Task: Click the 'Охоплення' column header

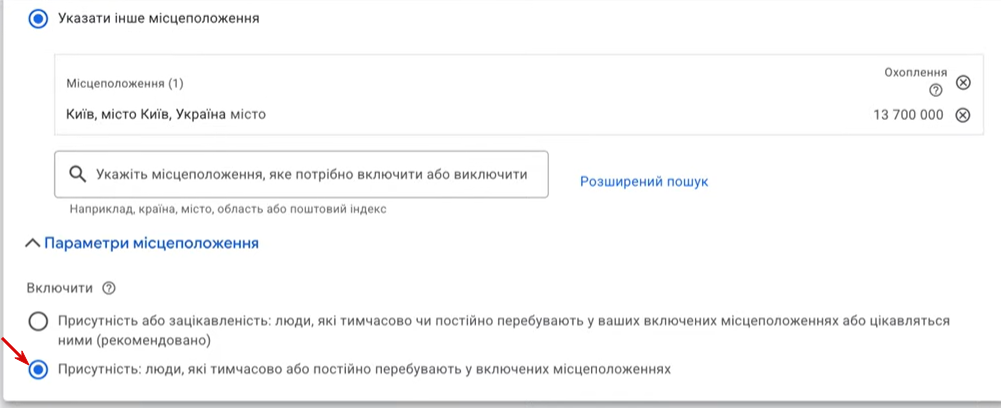Action: pos(915,73)
